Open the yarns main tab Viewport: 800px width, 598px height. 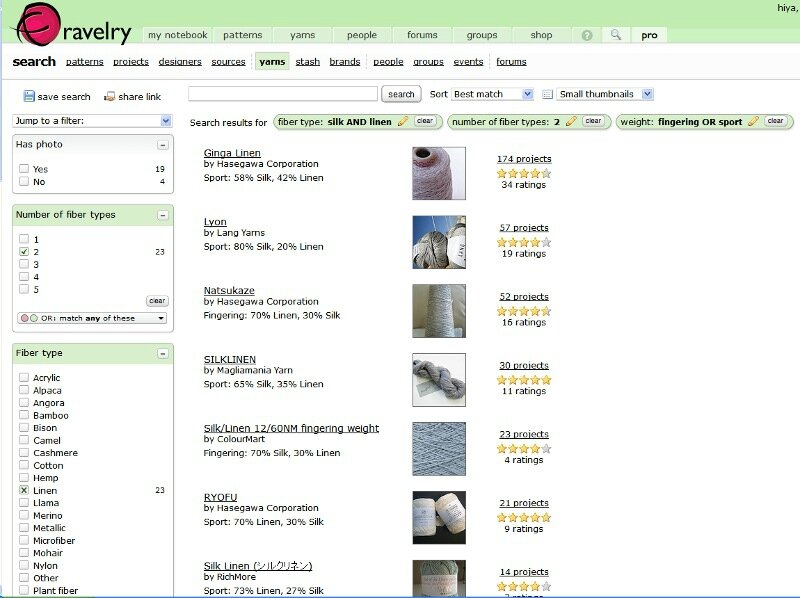[303, 35]
